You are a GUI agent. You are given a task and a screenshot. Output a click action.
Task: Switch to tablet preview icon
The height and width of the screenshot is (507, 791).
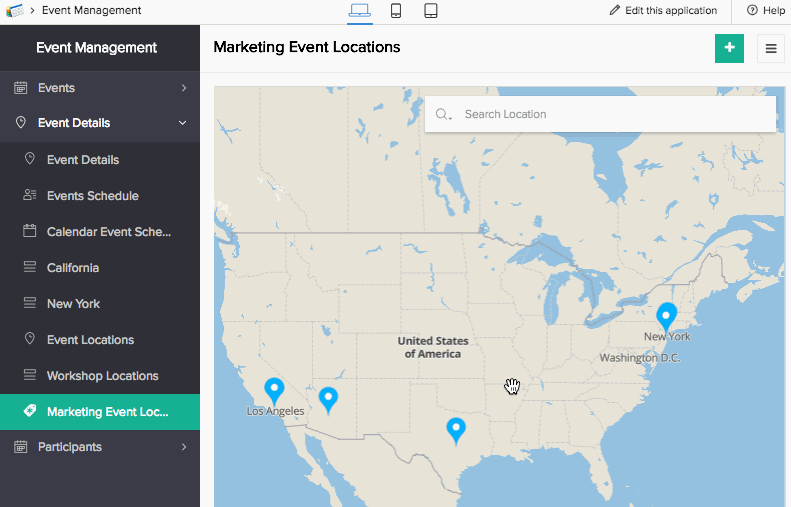tap(431, 10)
